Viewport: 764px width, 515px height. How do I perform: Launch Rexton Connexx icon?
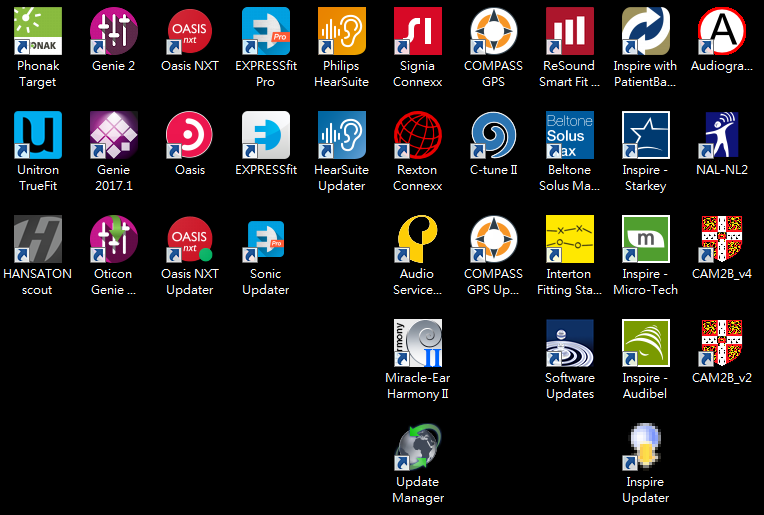click(x=418, y=135)
